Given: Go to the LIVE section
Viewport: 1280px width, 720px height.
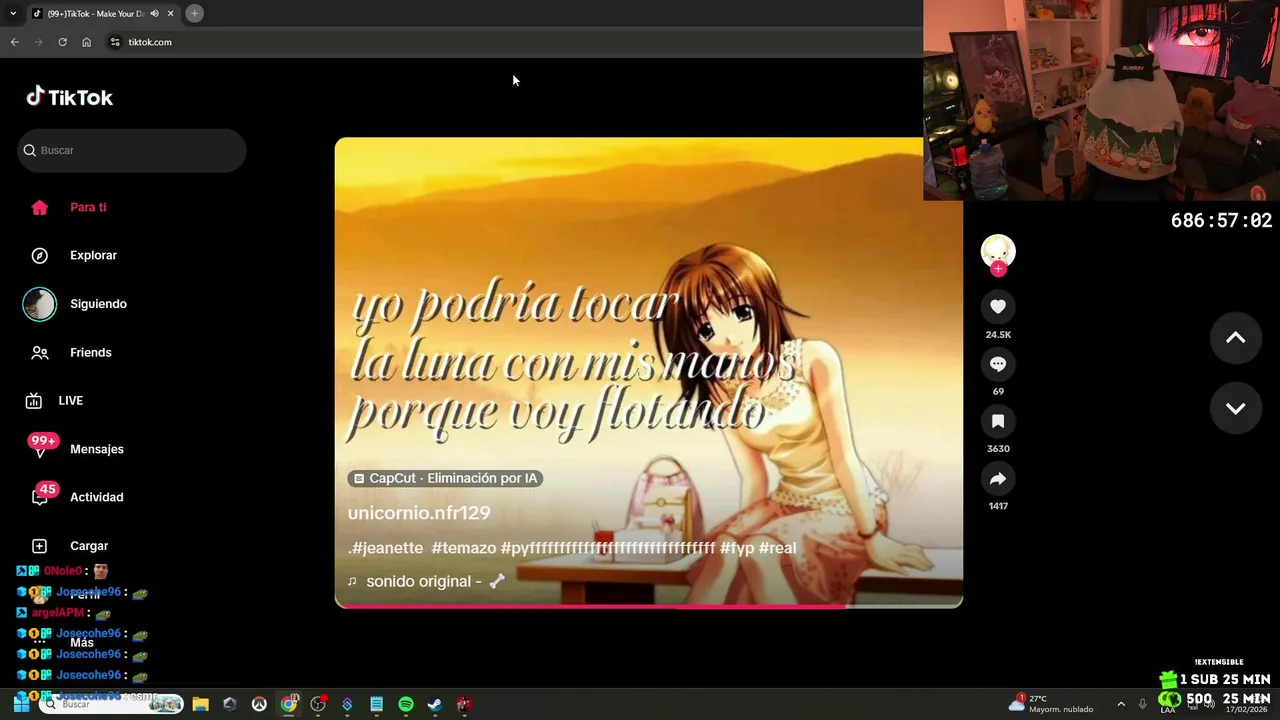Looking at the screenshot, I should pyautogui.click(x=70, y=400).
